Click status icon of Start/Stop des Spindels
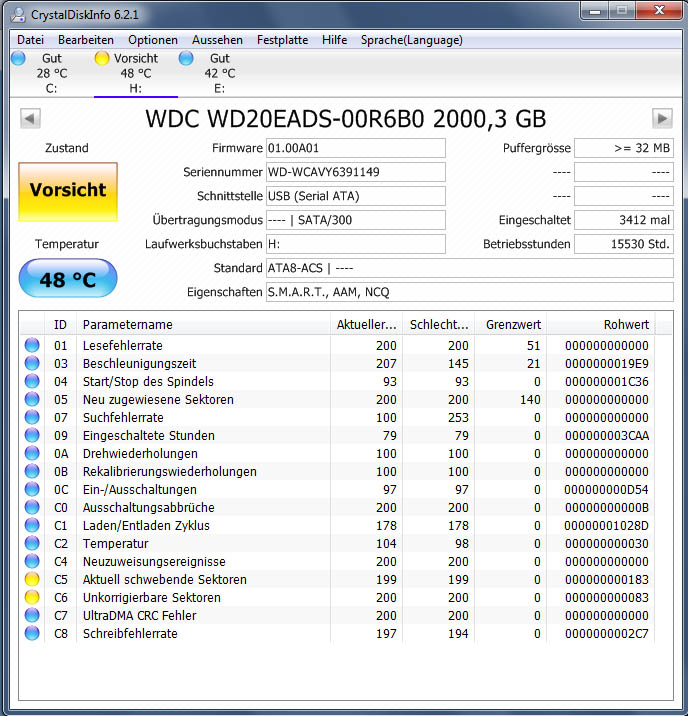 click(x=32, y=381)
